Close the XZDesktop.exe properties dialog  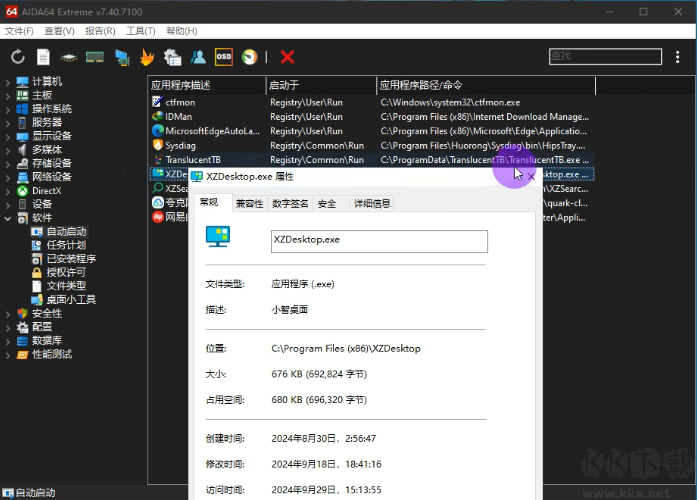(531, 177)
